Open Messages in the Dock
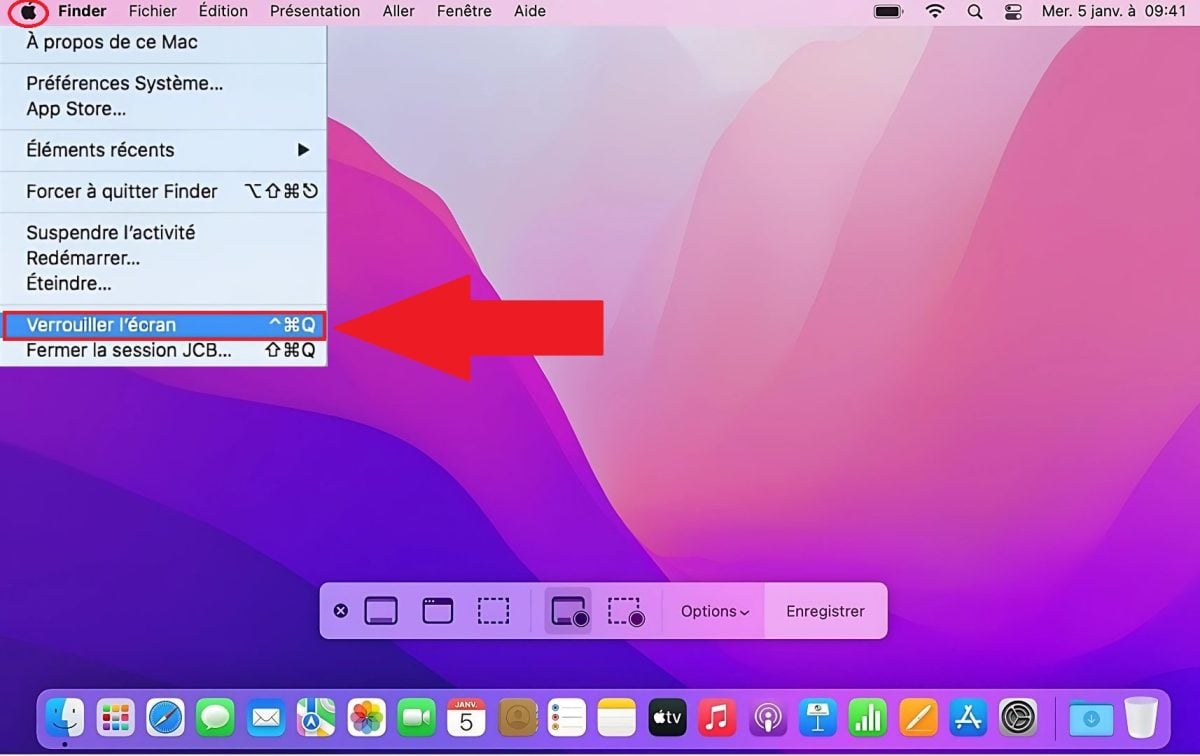 [x=216, y=717]
